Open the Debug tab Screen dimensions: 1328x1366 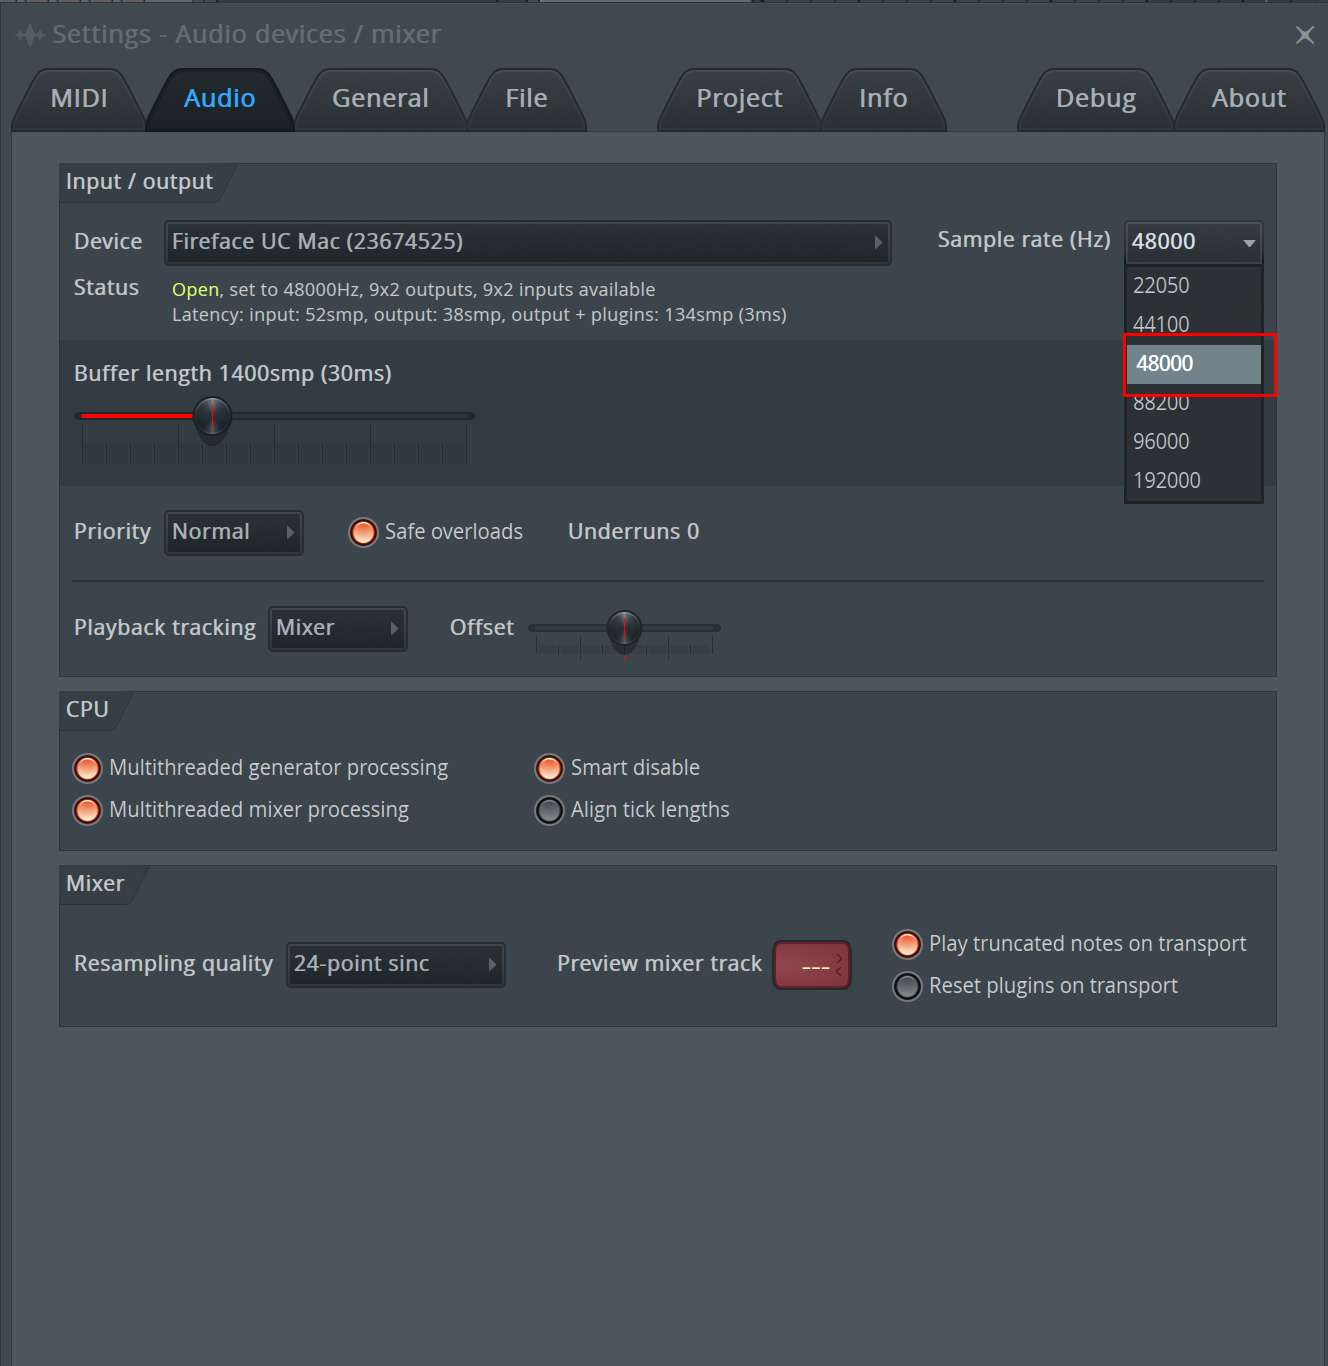[x=1095, y=99]
